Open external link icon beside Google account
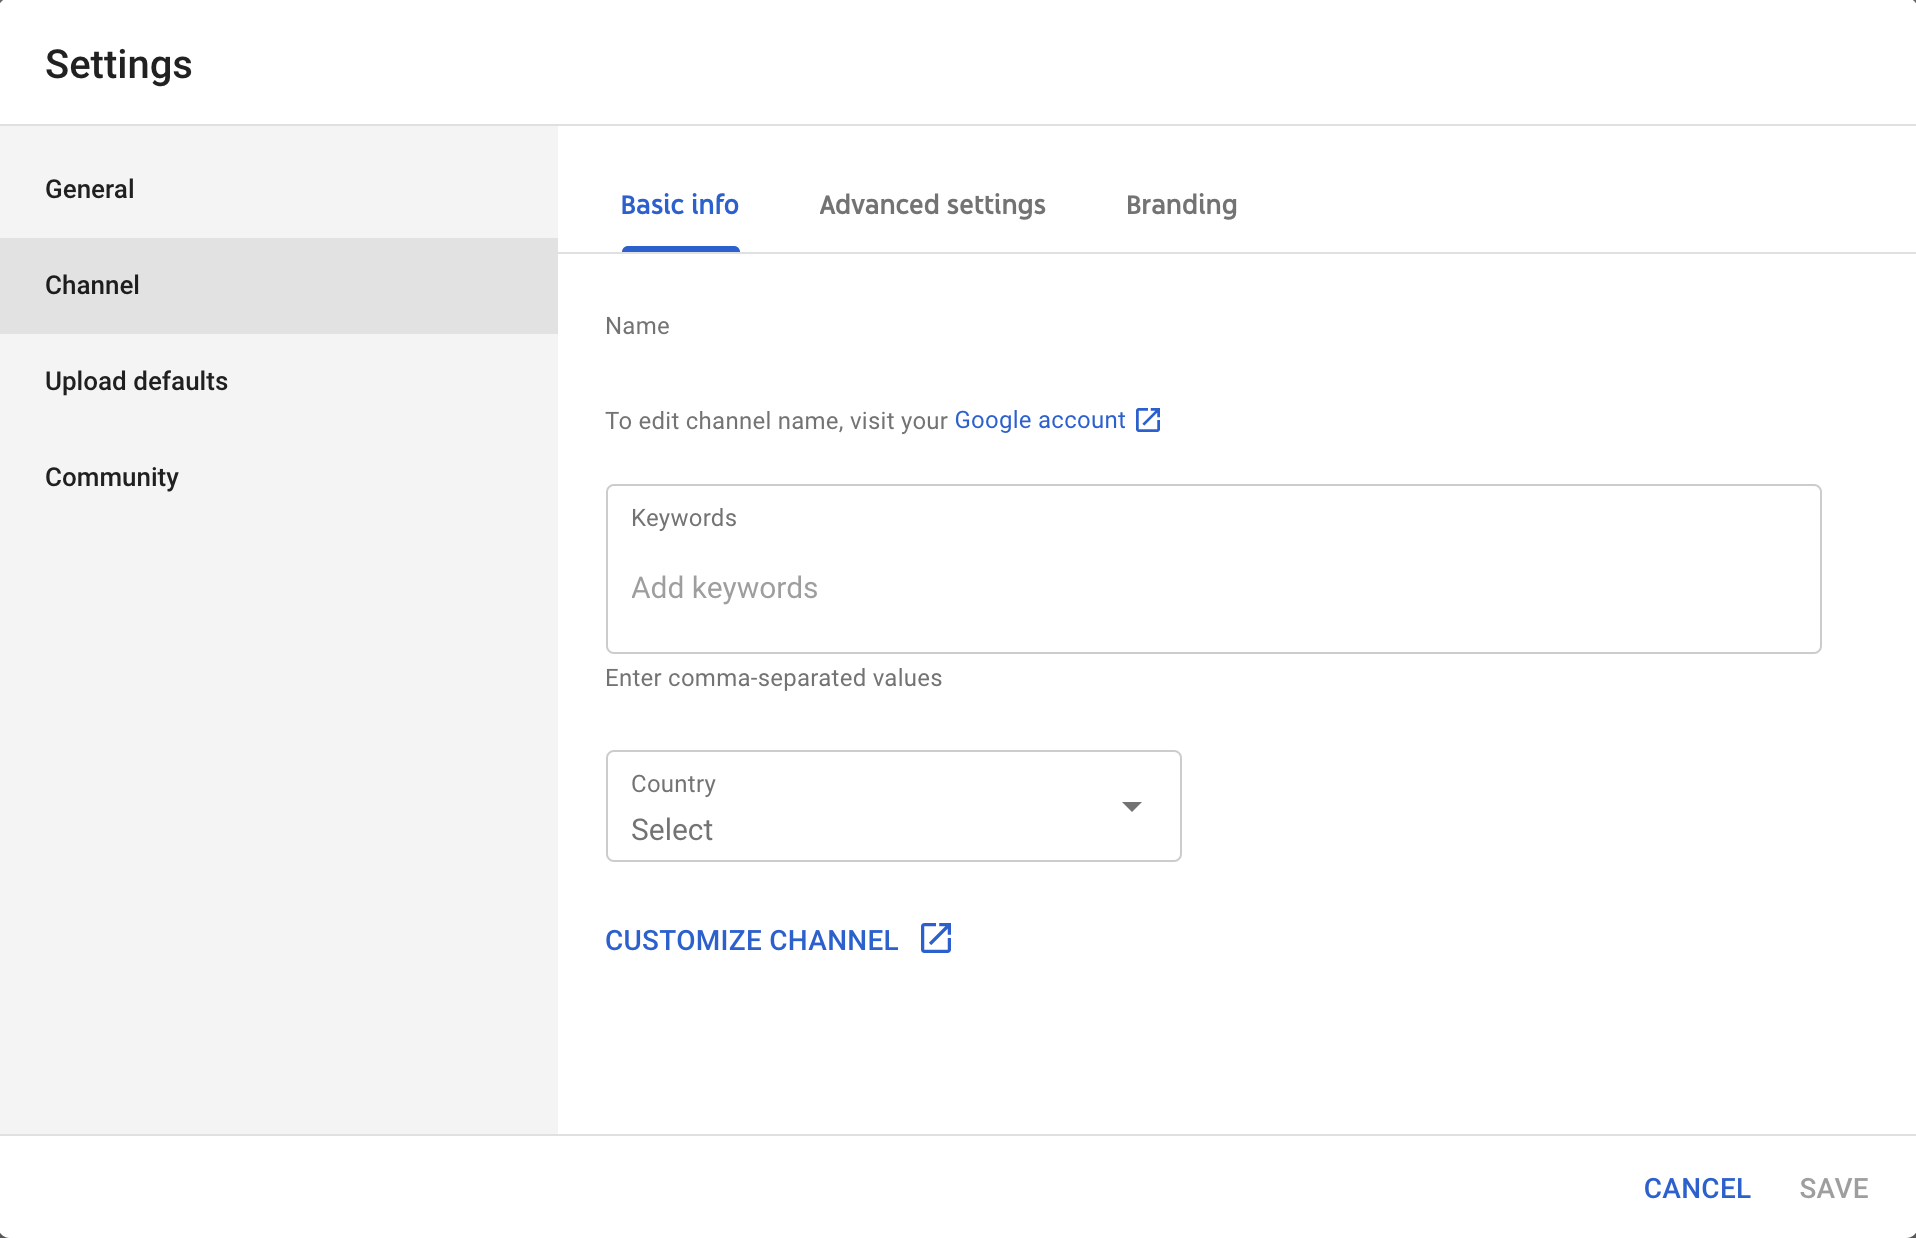1916x1238 pixels. tap(1148, 420)
